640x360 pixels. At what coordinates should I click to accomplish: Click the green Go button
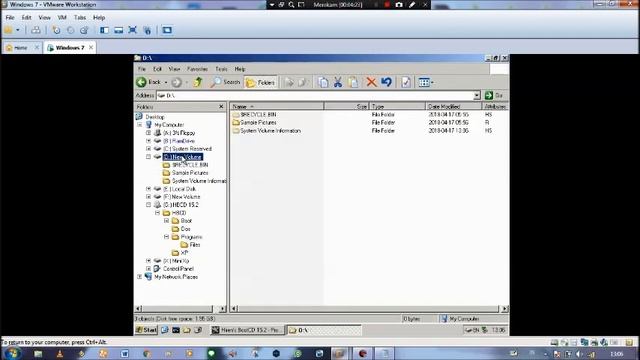[494, 96]
